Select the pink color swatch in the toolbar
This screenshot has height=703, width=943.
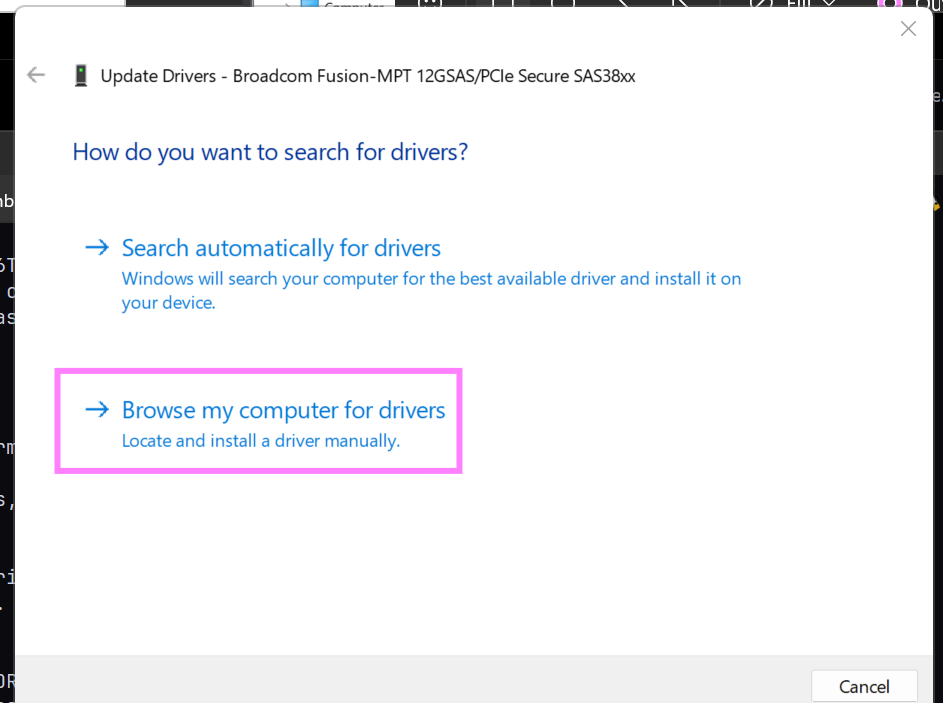coord(890,5)
